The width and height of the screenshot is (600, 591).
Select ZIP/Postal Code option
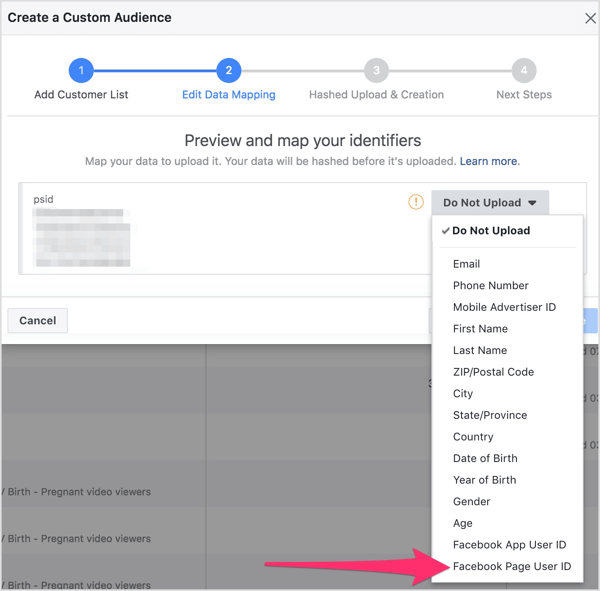click(493, 372)
